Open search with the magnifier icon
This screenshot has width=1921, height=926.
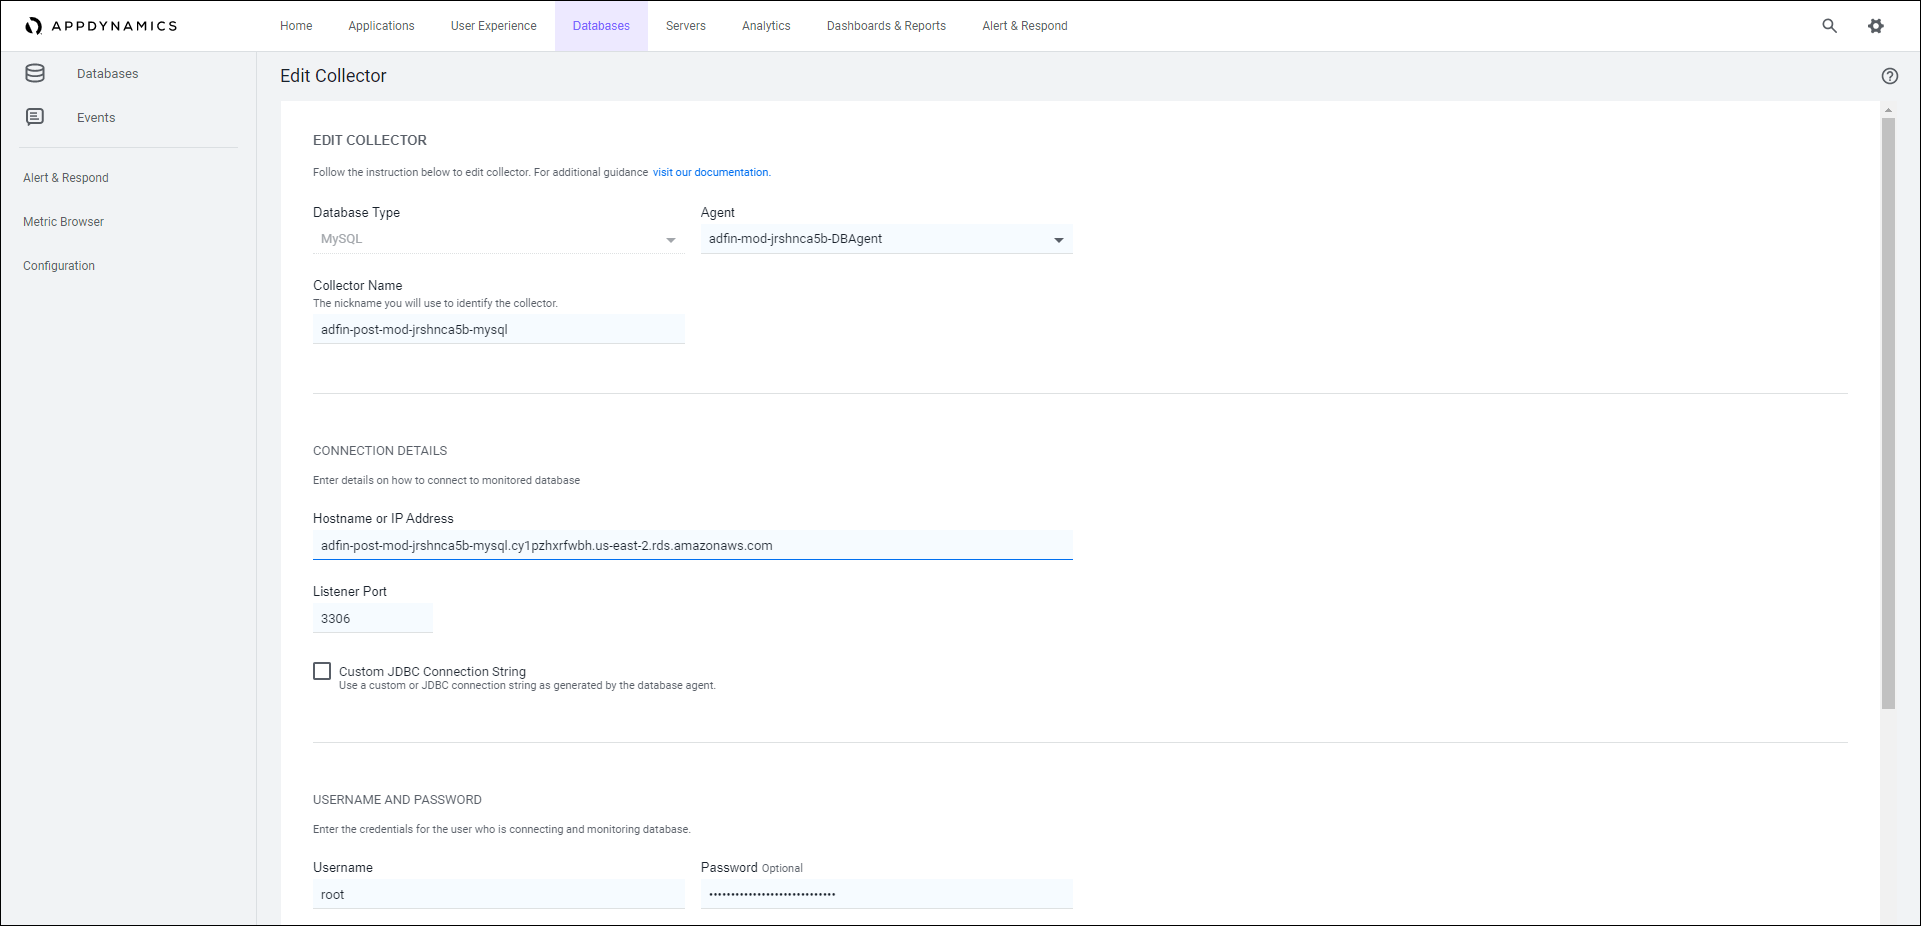coord(1829,26)
